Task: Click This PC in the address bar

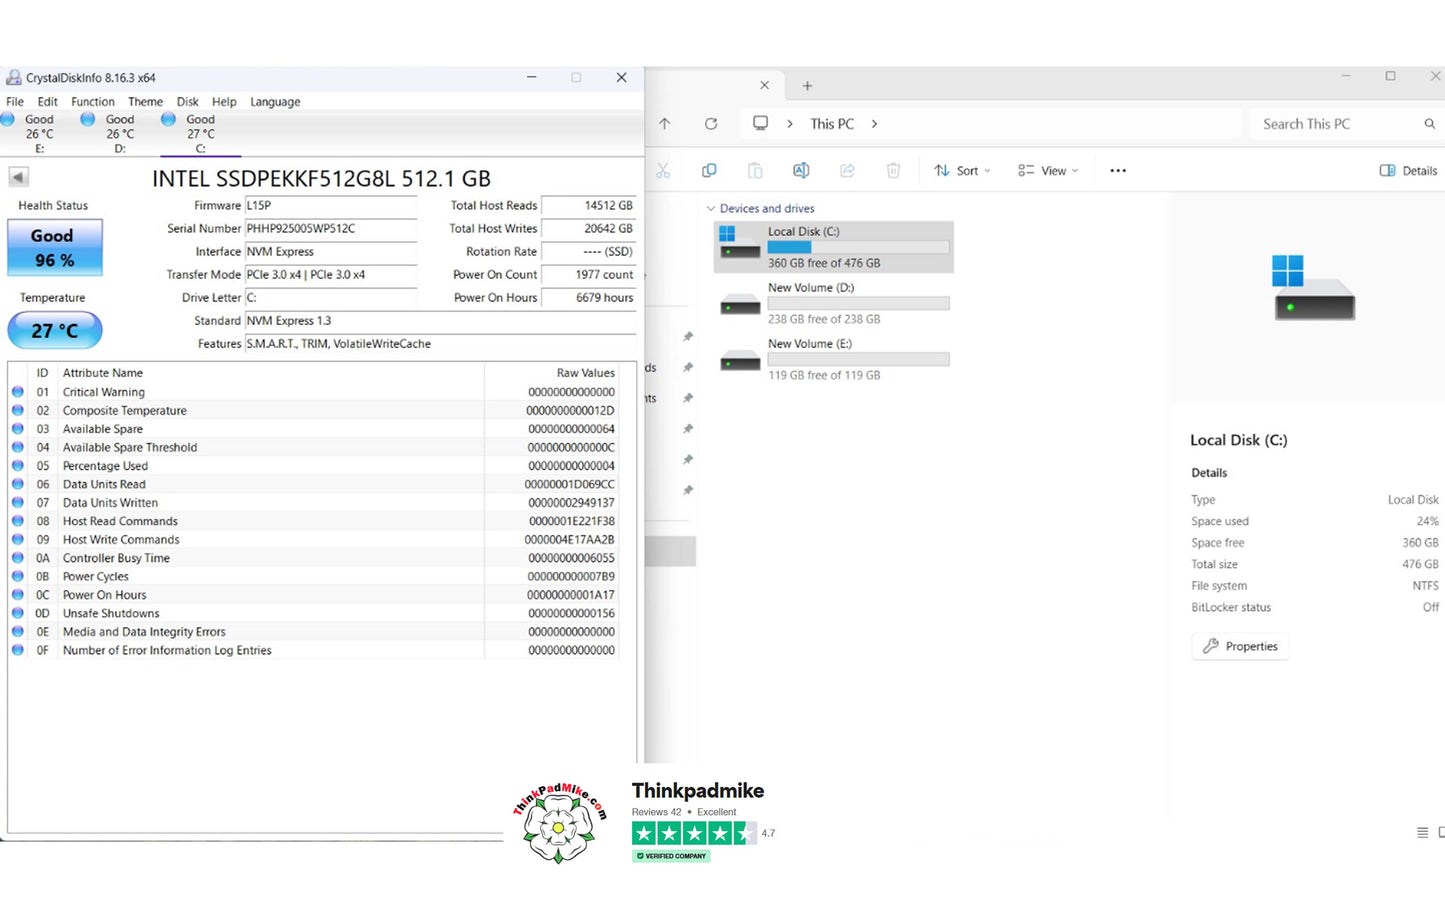Action: click(x=832, y=124)
